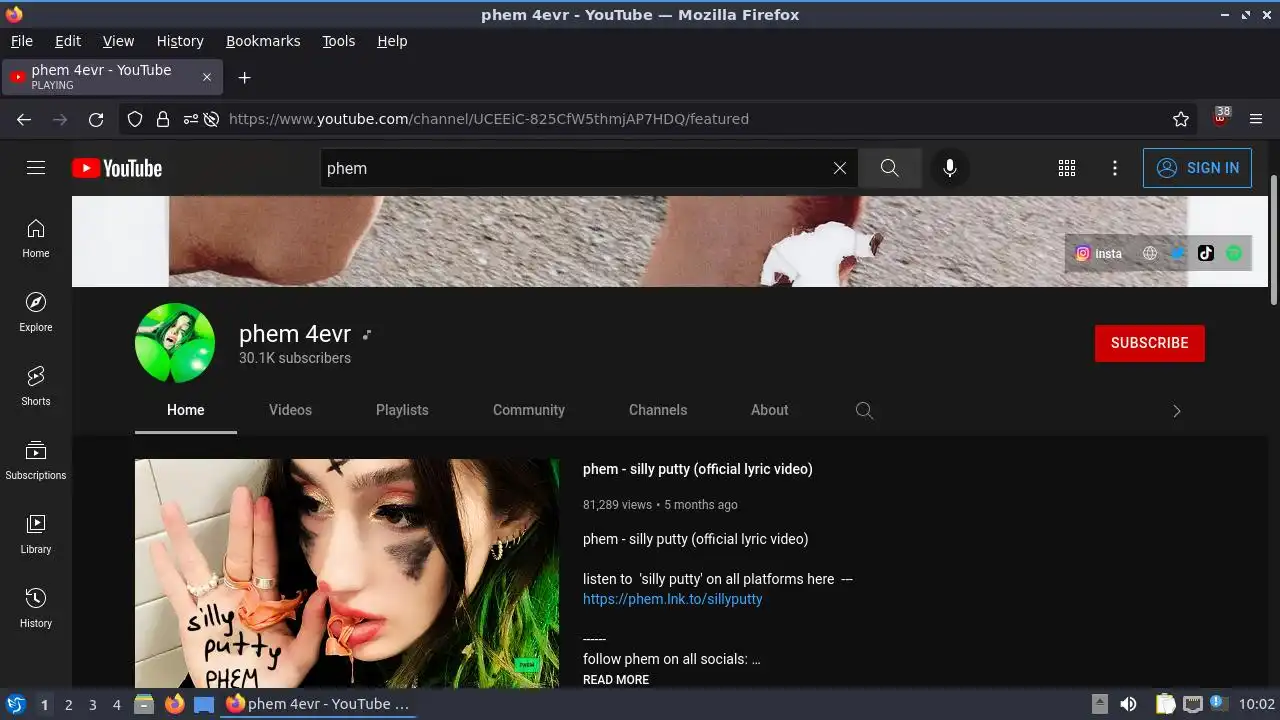Screen dimensions: 1280x720
Task: Open the YouTube apps grid
Action: point(1067,168)
